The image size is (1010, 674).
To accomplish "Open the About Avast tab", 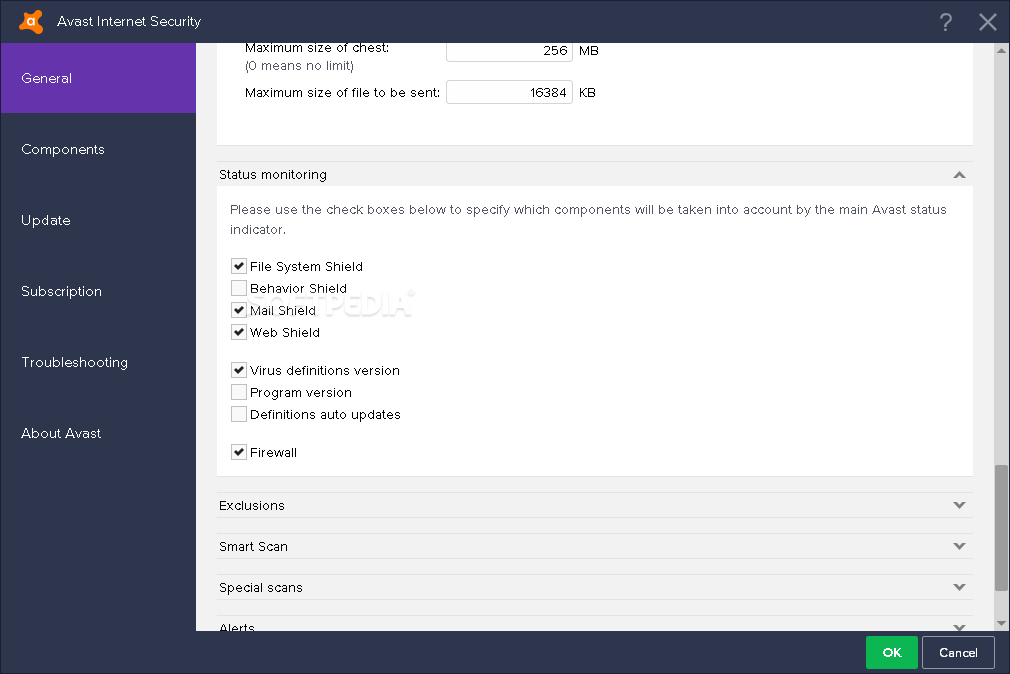I will (61, 434).
